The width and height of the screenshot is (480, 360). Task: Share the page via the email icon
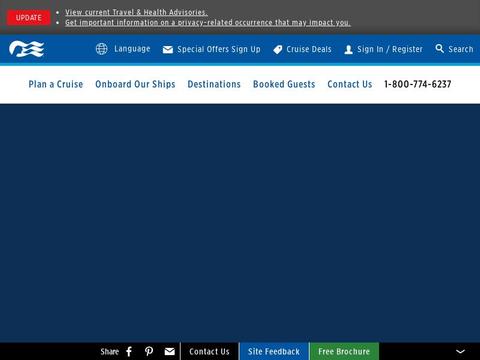coord(169,351)
